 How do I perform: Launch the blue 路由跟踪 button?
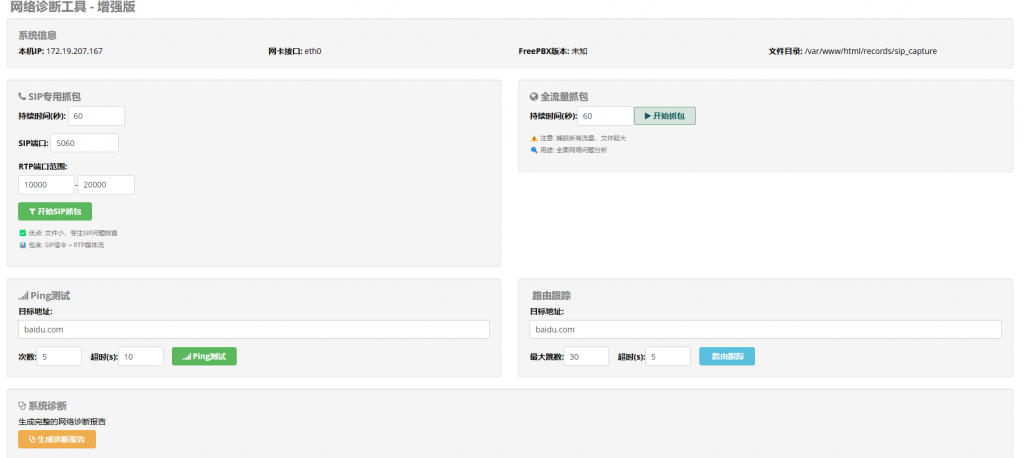point(726,356)
